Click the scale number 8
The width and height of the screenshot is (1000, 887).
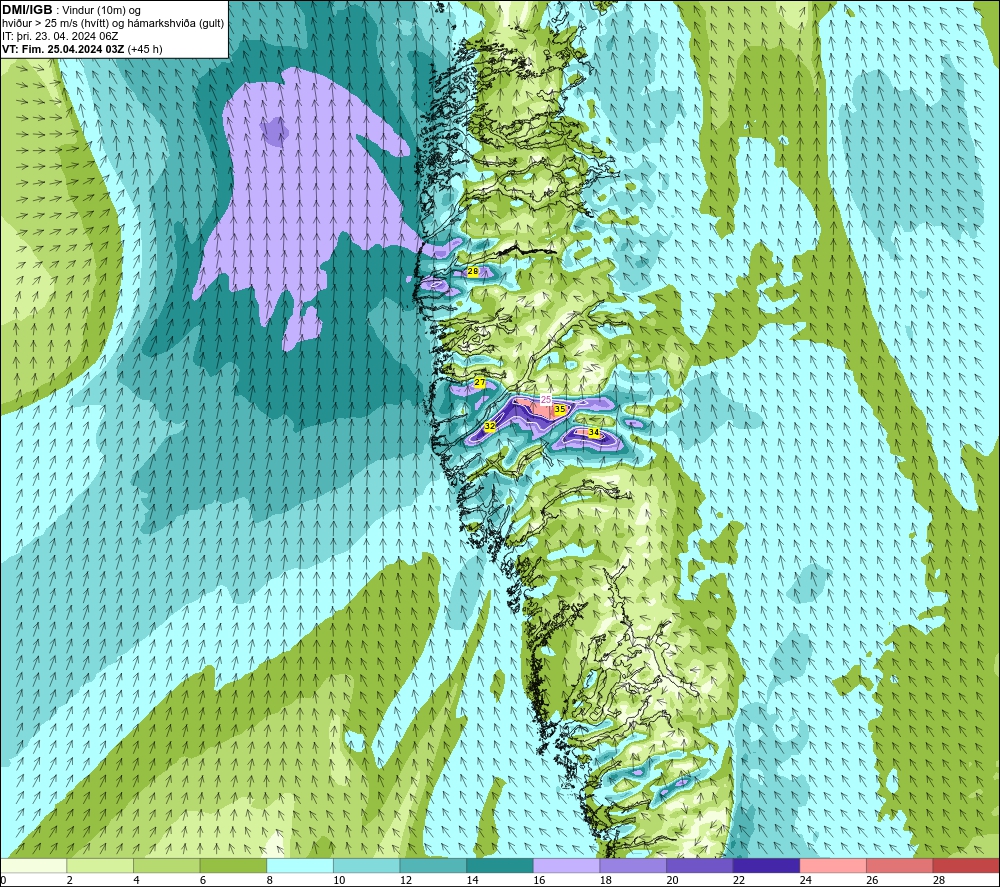coord(270,880)
